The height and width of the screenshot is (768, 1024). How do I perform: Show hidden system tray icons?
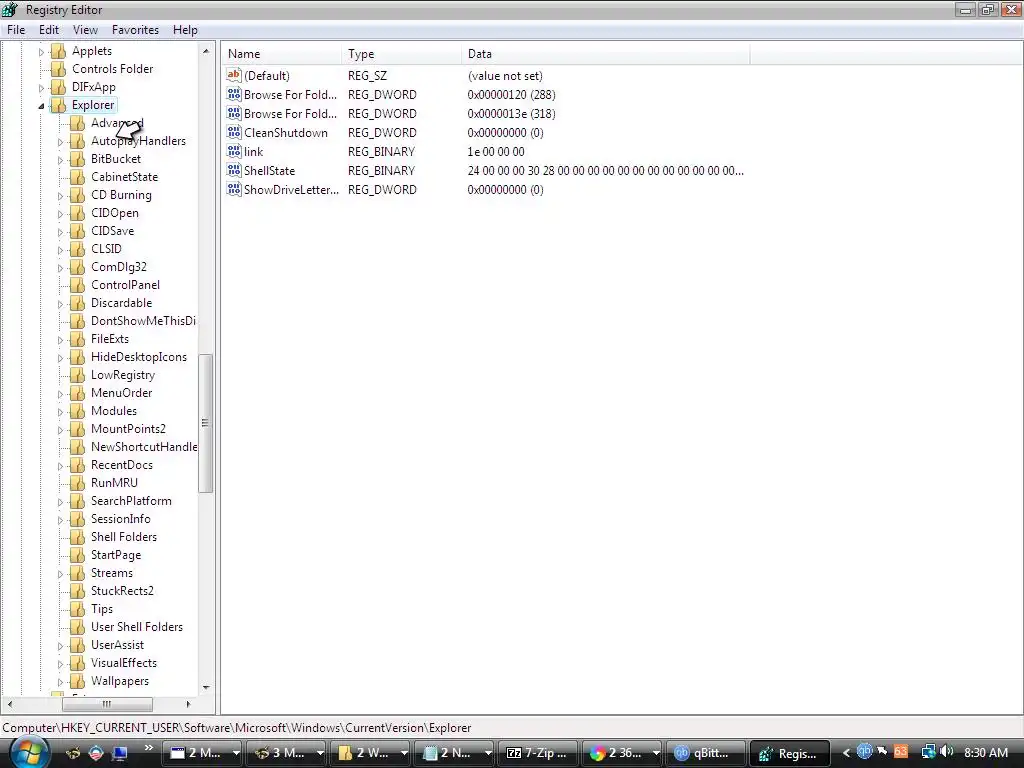846,753
